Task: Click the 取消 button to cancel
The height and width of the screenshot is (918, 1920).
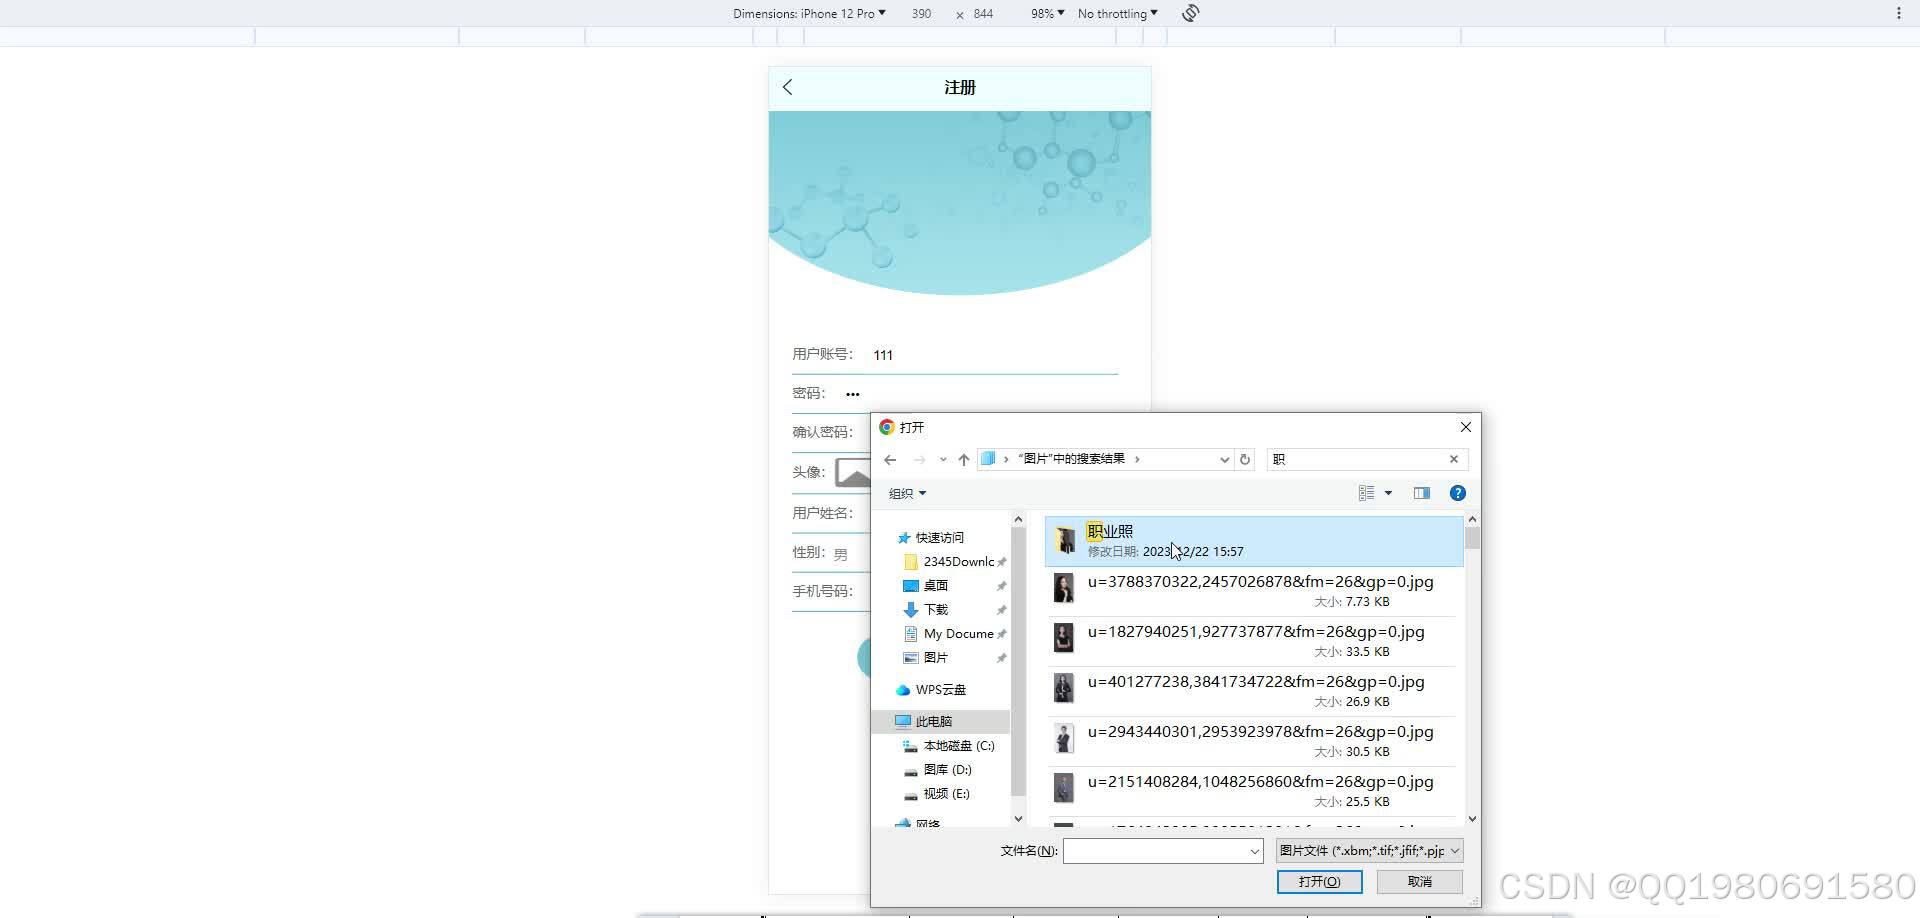Action: pyautogui.click(x=1419, y=881)
